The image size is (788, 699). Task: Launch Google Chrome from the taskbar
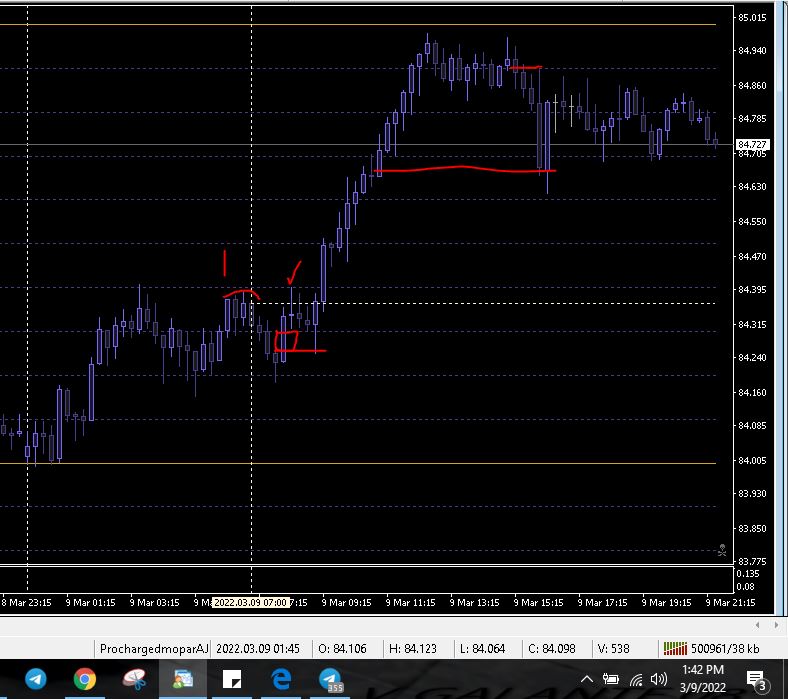pos(84,679)
